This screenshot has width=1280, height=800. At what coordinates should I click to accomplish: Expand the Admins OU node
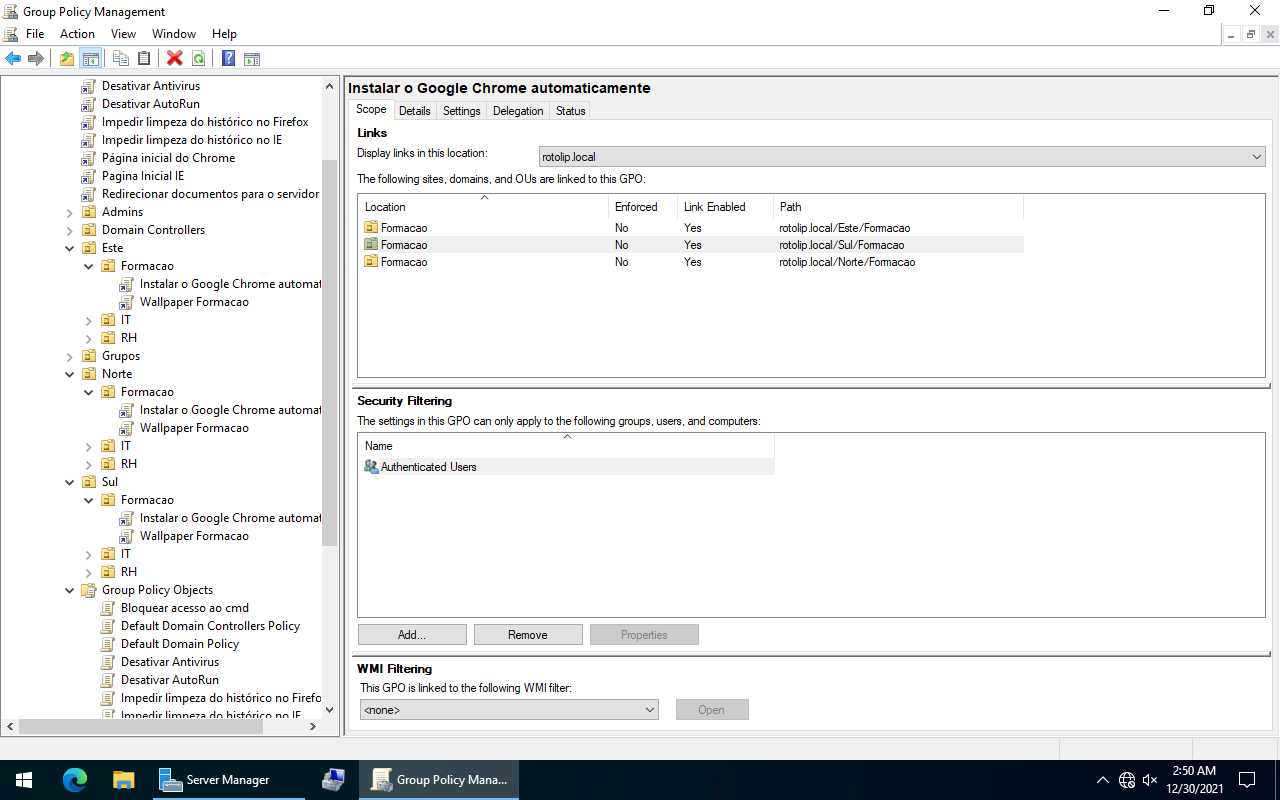pyautogui.click(x=70, y=212)
